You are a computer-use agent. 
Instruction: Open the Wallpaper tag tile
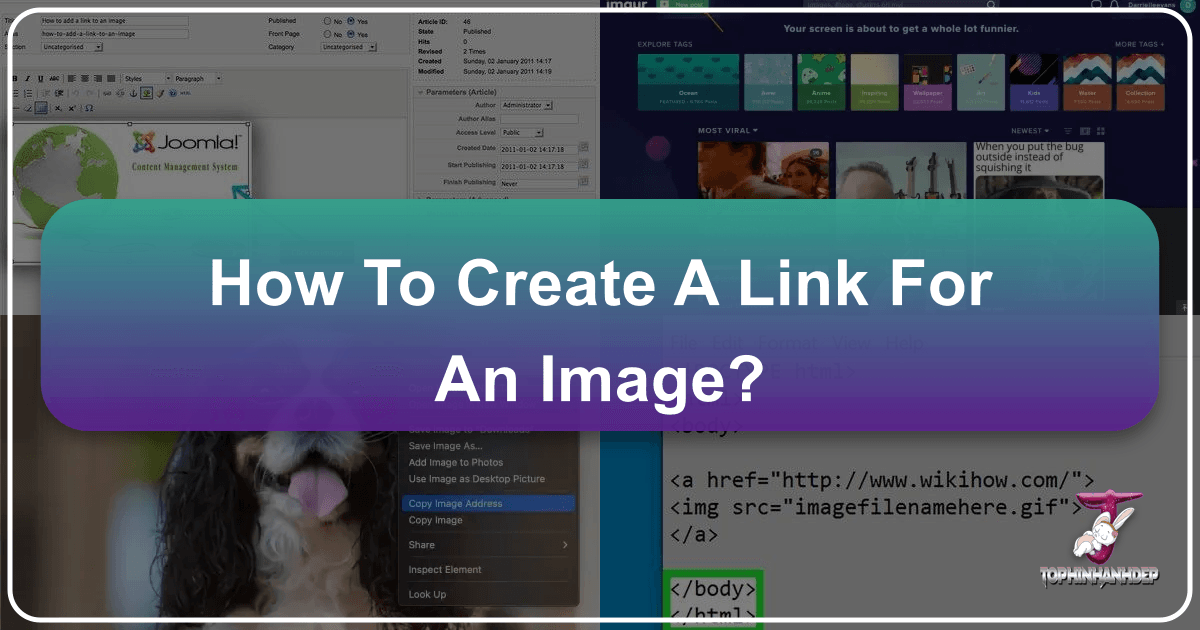pyautogui.click(x=927, y=81)
